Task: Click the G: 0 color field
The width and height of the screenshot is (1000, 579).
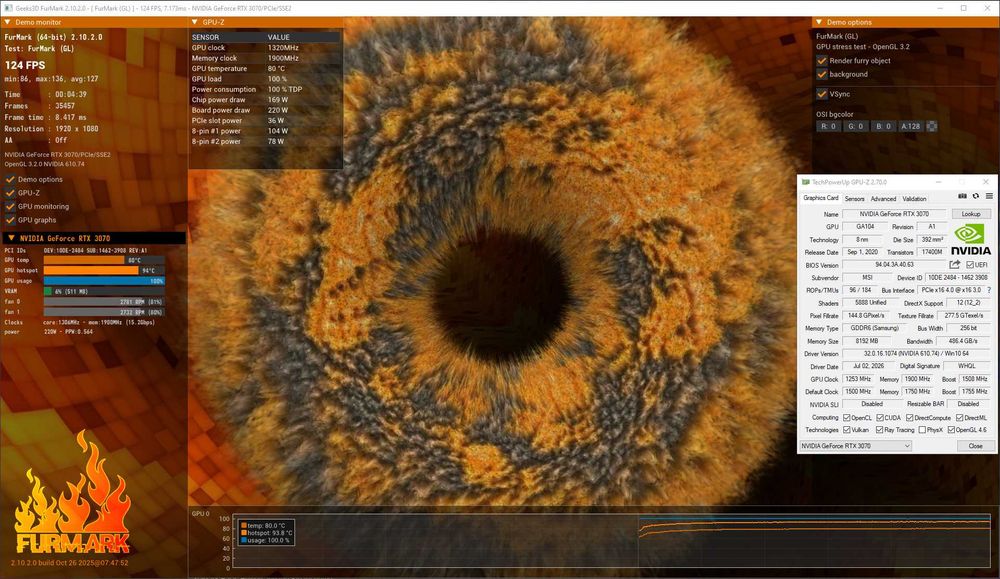Action: tap(855, 126)
